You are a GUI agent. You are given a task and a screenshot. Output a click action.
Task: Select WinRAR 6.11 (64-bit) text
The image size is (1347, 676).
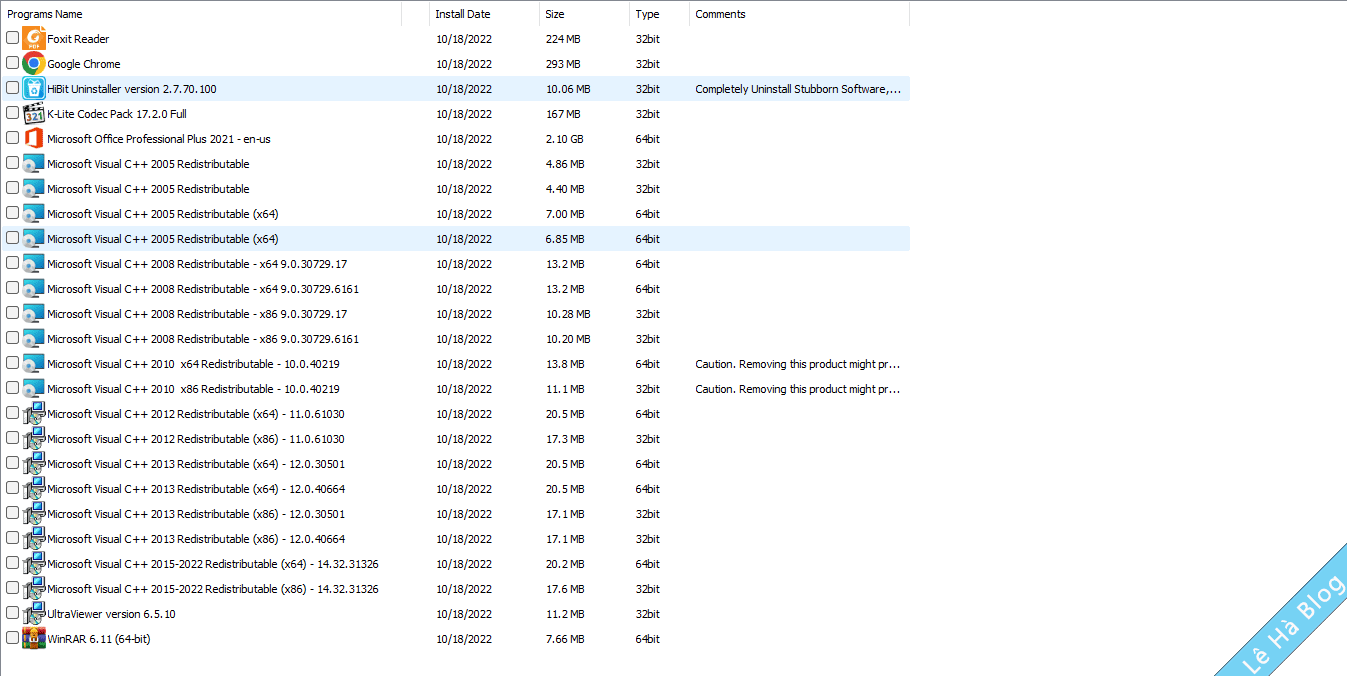pyautogui.click(x=99, y=639)
